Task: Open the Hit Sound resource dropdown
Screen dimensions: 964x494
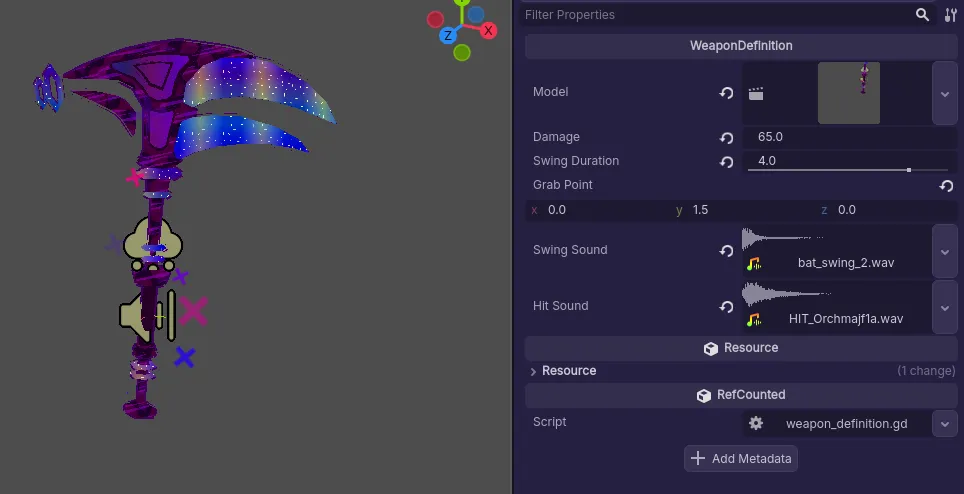Action: pos(945,307)
